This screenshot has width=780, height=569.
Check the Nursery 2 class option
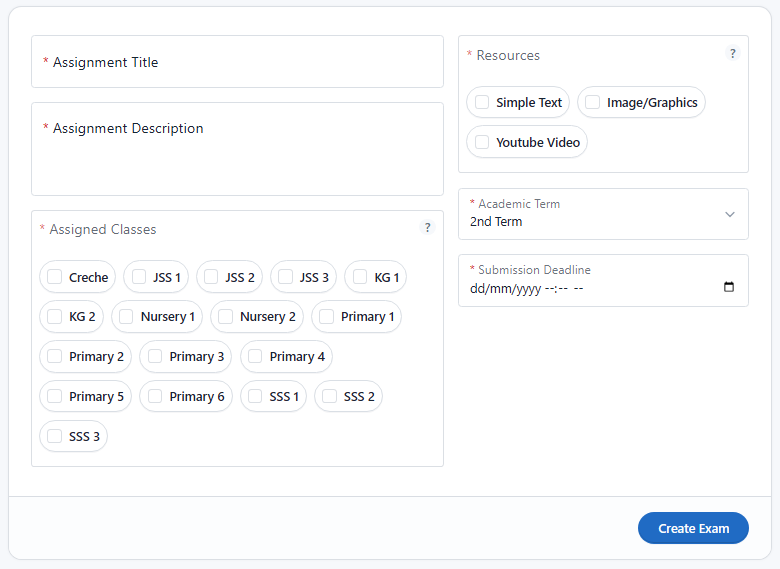click(x=226, y=316)
